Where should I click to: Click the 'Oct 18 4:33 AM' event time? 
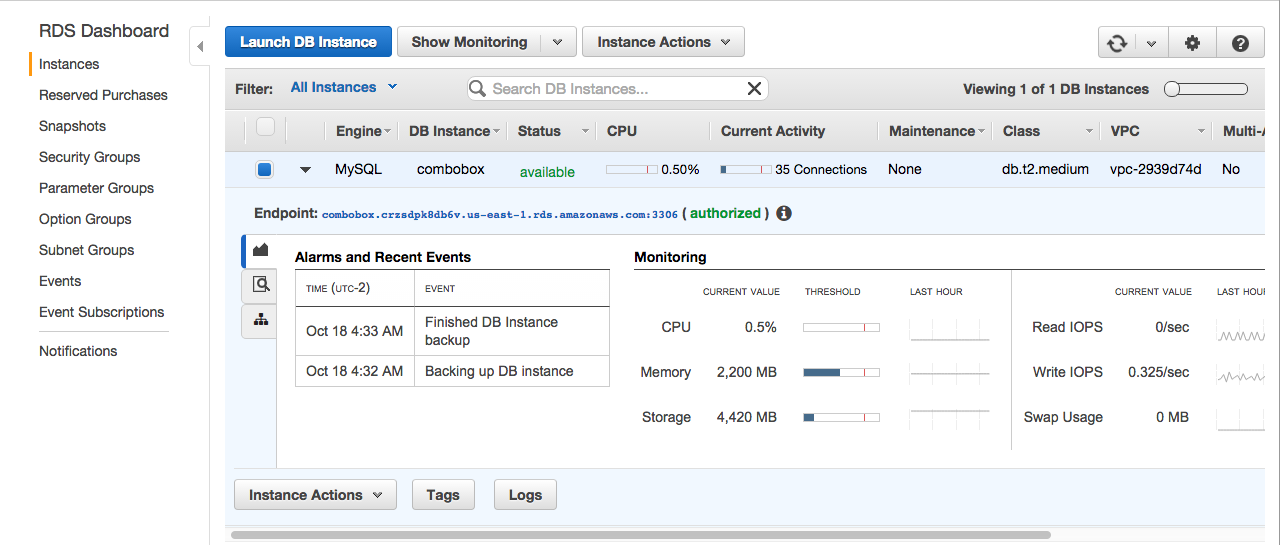click(355, 331)
